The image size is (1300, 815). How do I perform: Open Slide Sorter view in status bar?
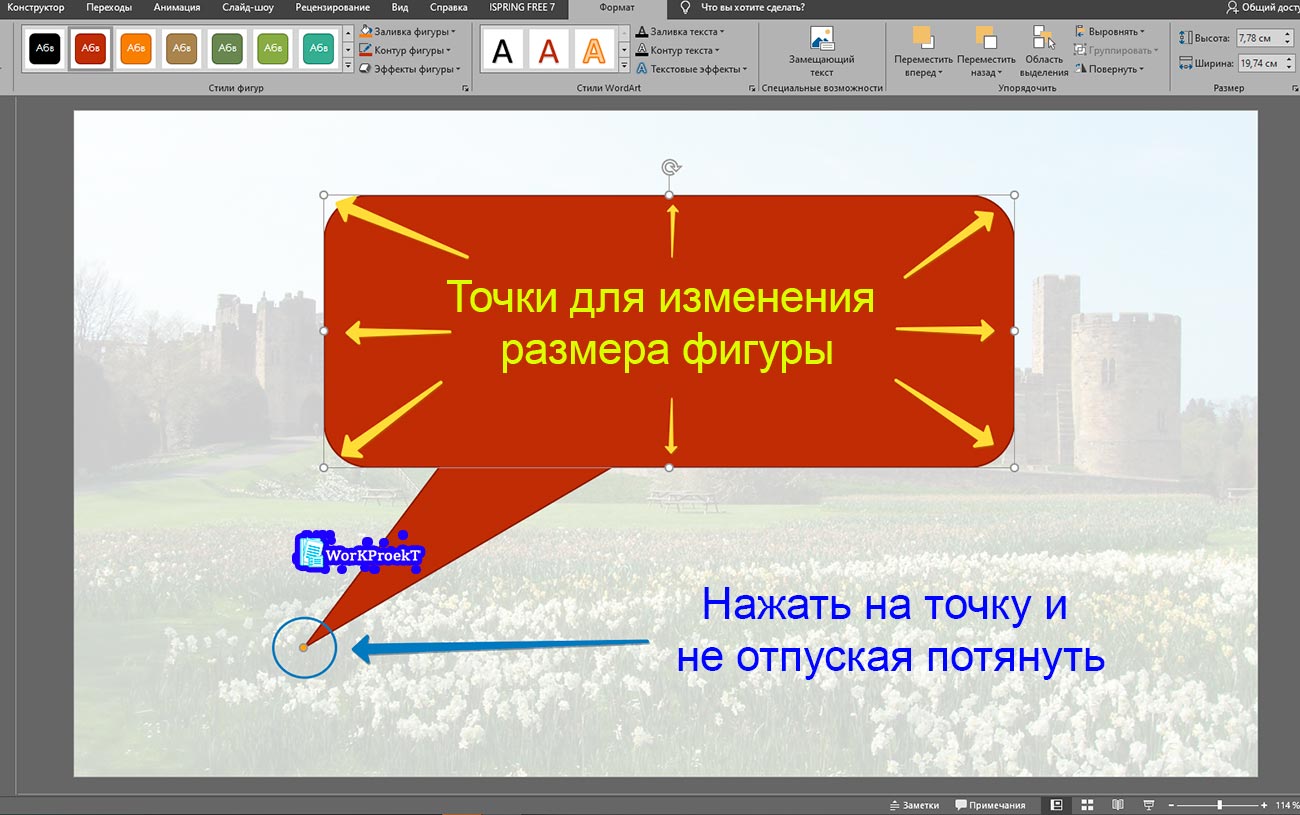[1085, 803]
